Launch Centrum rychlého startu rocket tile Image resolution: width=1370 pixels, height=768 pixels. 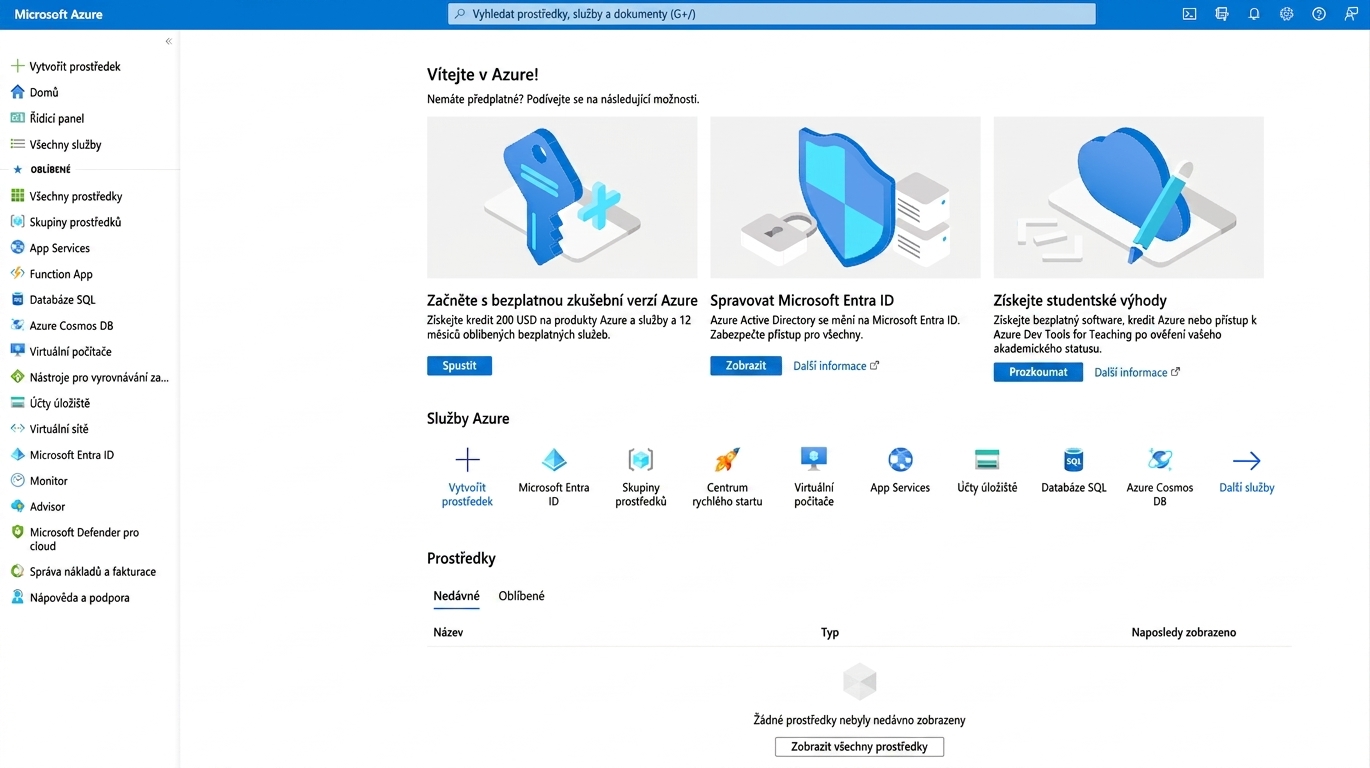coord(727,477)
